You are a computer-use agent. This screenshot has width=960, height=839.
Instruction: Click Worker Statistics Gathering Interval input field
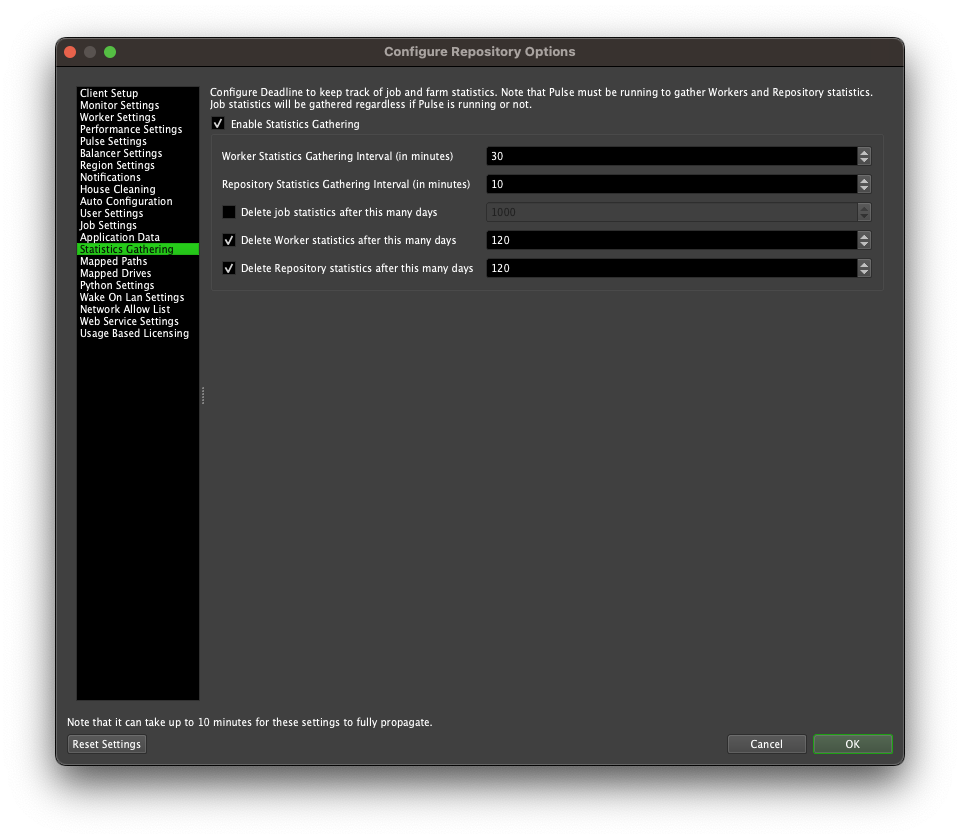(x=670, y=156)
